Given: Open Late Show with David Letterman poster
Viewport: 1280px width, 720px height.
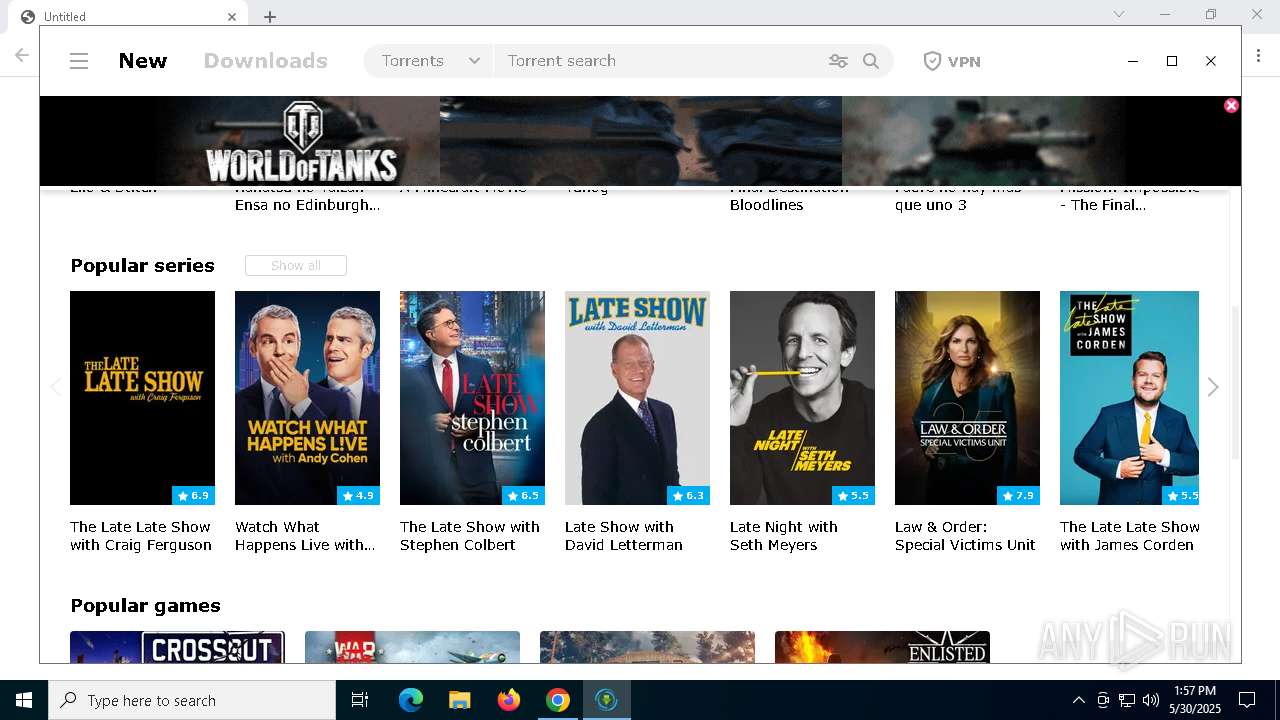Looking at the screenshot, I should tap(637, 398).
